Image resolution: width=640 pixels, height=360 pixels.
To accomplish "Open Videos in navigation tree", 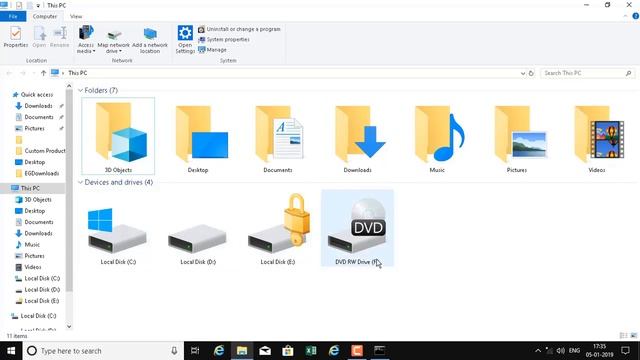I will [x=33, y=267].
